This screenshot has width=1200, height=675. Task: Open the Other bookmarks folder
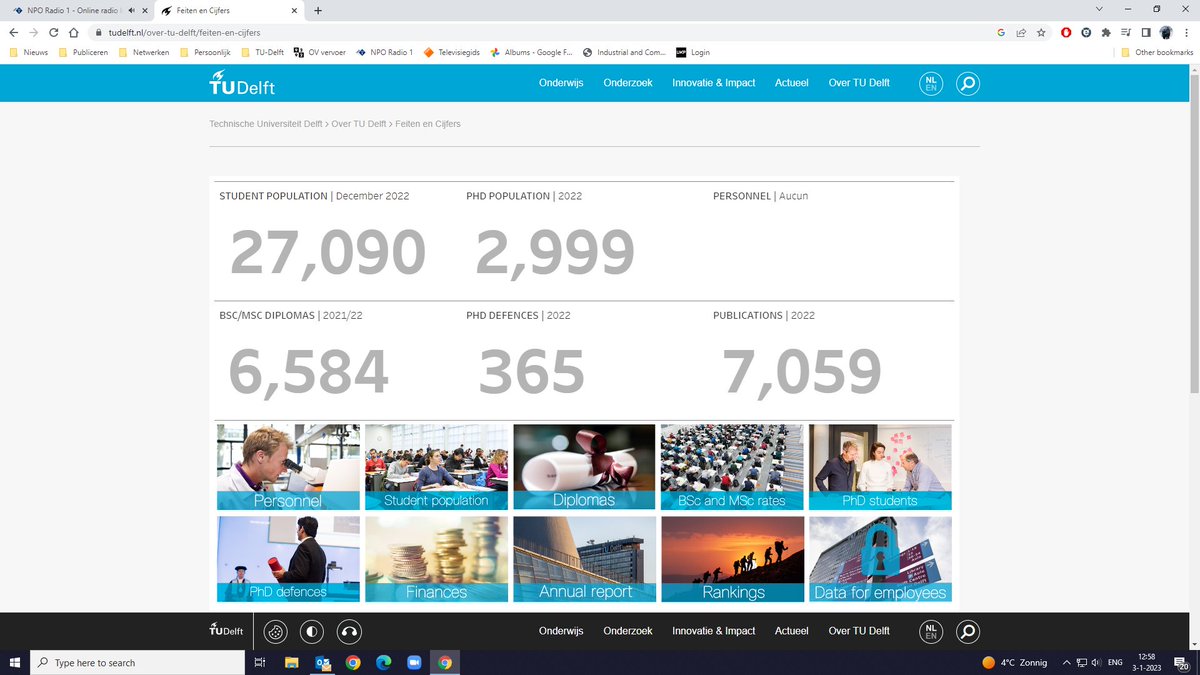click(x=1156, y=52)
